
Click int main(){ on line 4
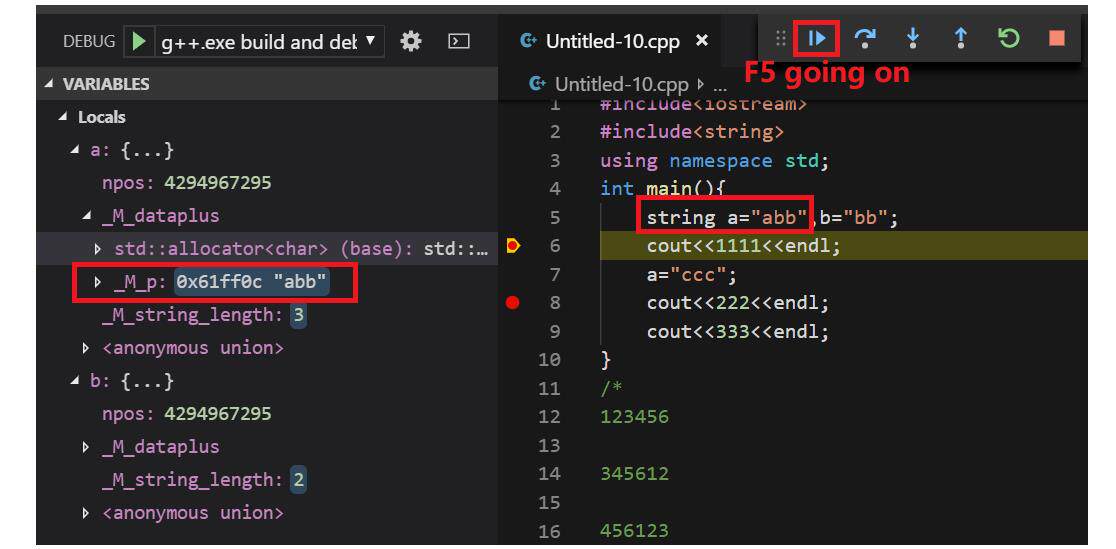click(x=663, y=189)
